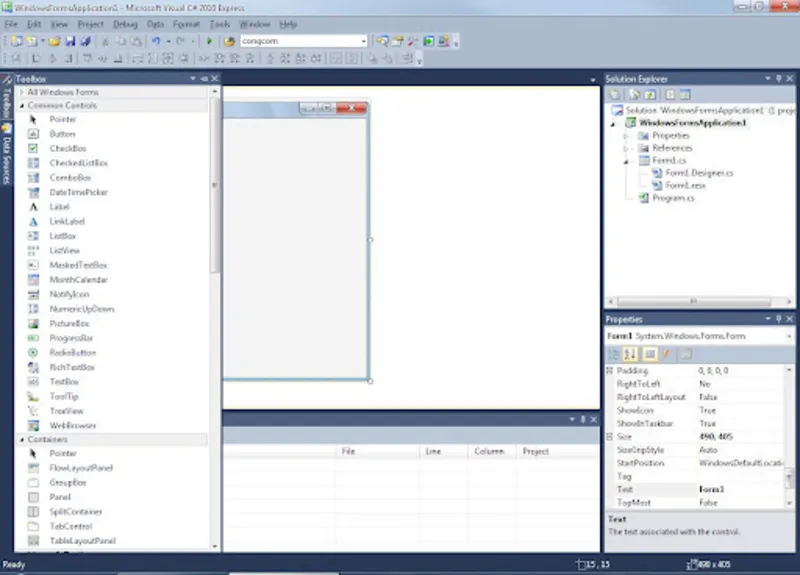This screenshot has height=575, width=800.
Task: Sort the error list by Line column
Action: pyautogui.click(x=443, y=452)
